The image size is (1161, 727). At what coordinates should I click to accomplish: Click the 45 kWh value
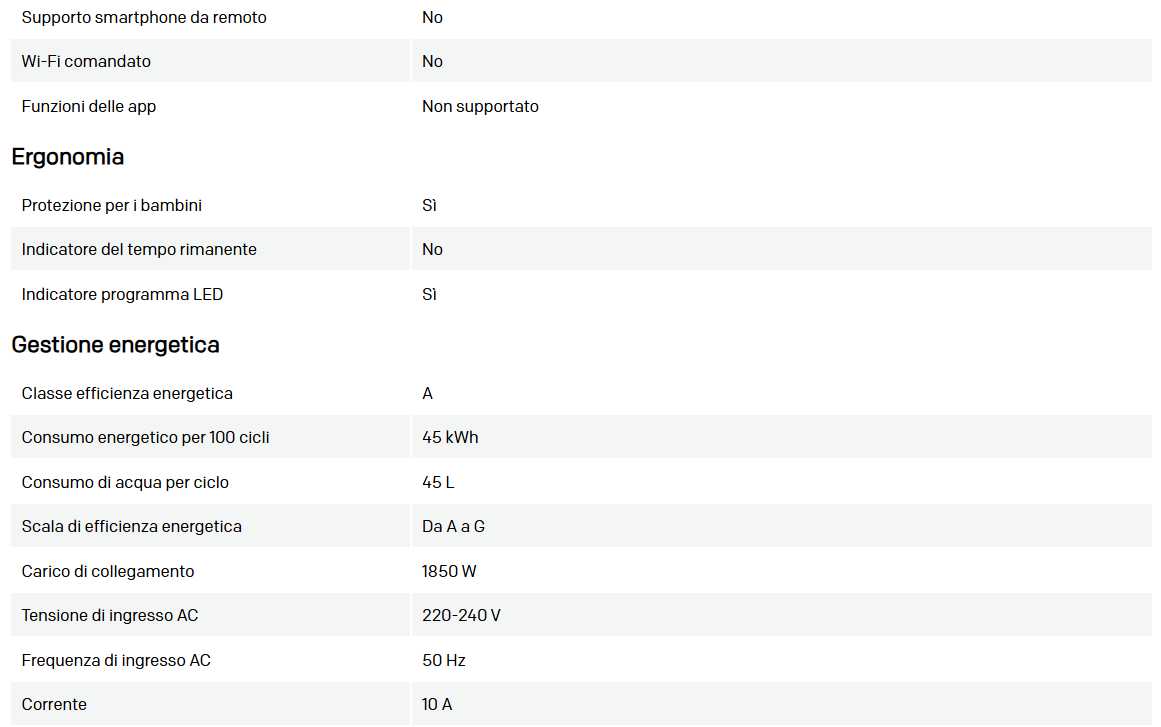click(x=450, y=437)
